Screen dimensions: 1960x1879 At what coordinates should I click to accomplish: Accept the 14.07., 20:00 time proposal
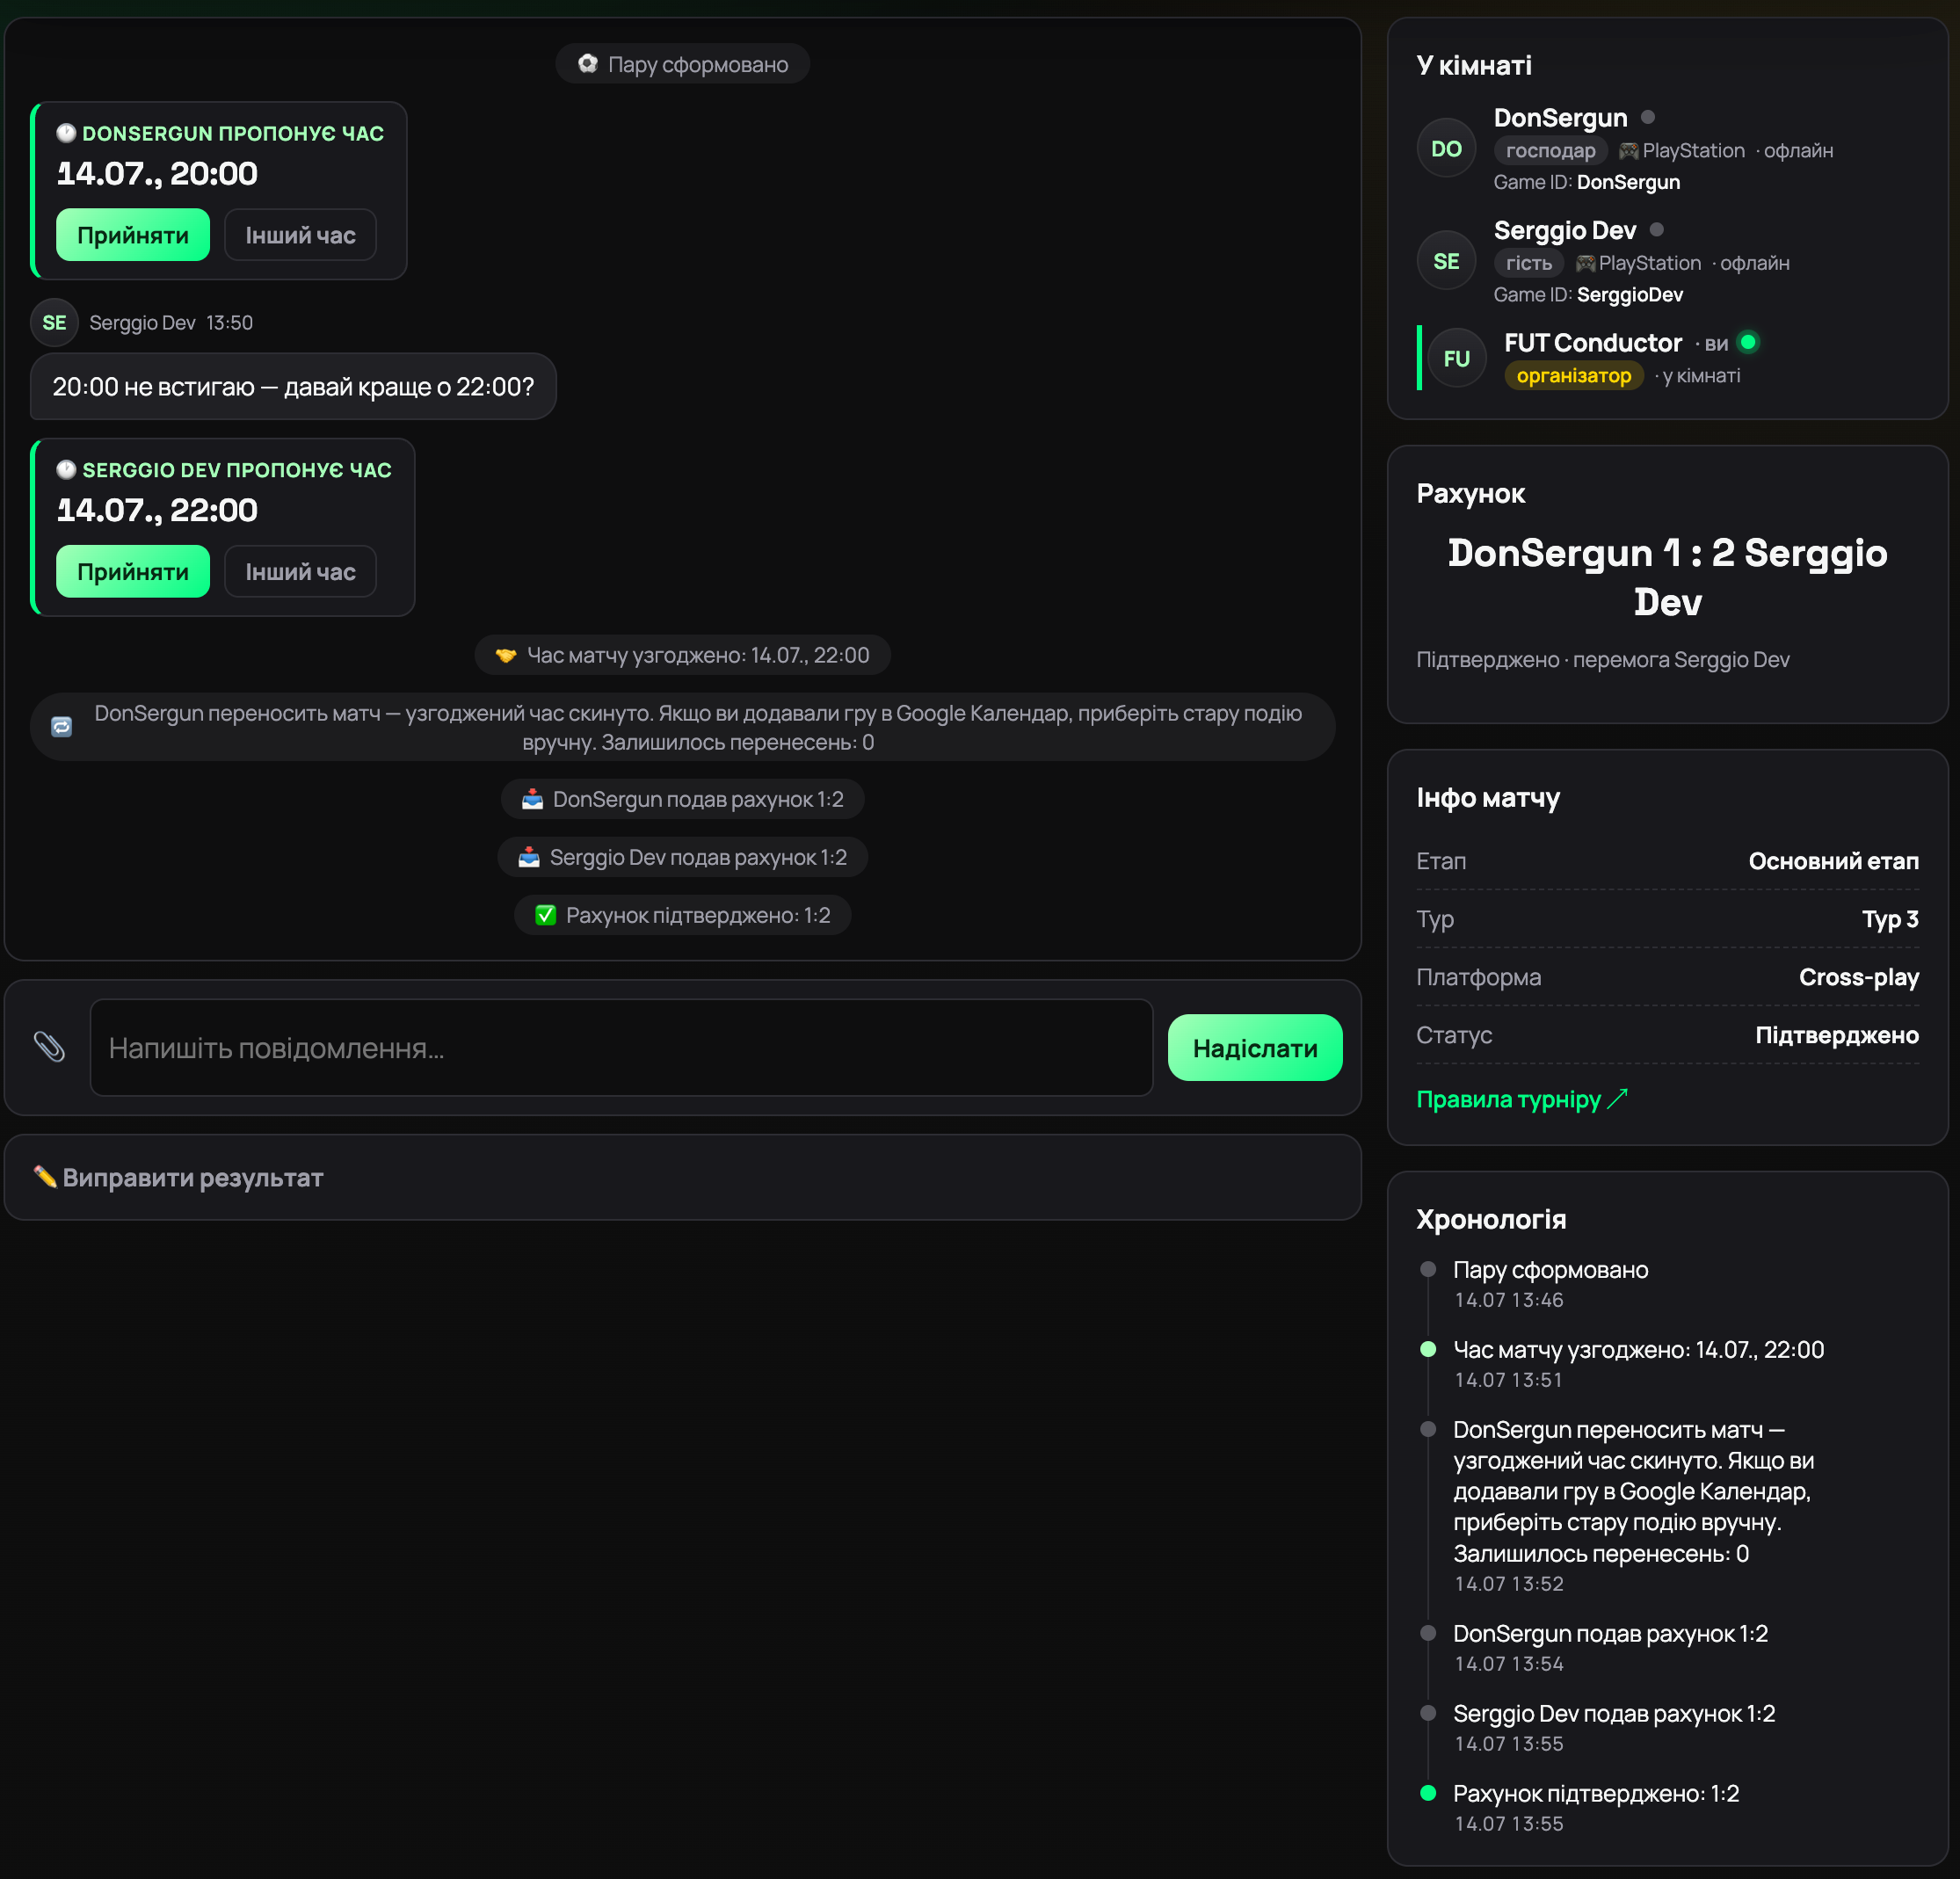(133, 235)
